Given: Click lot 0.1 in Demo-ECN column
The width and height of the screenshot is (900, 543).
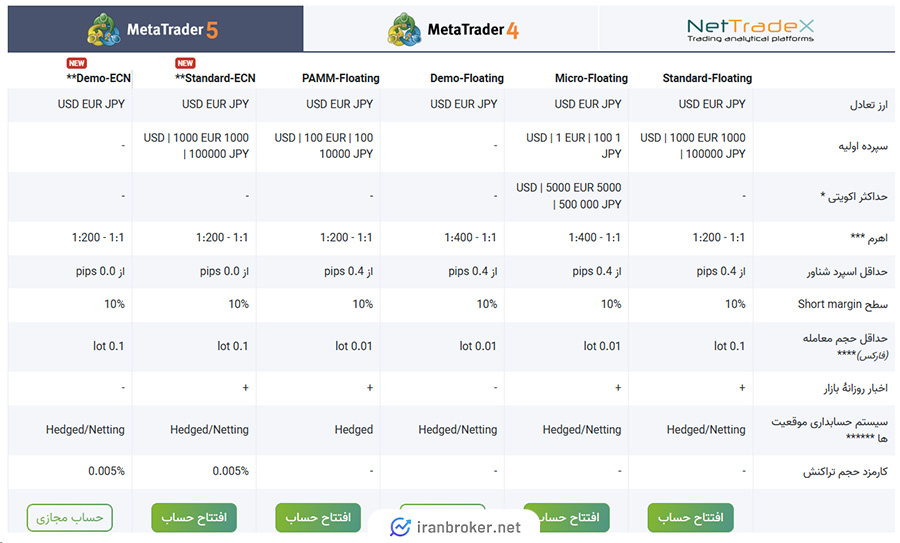Looking at the screenshot, I should click(108, 346).
